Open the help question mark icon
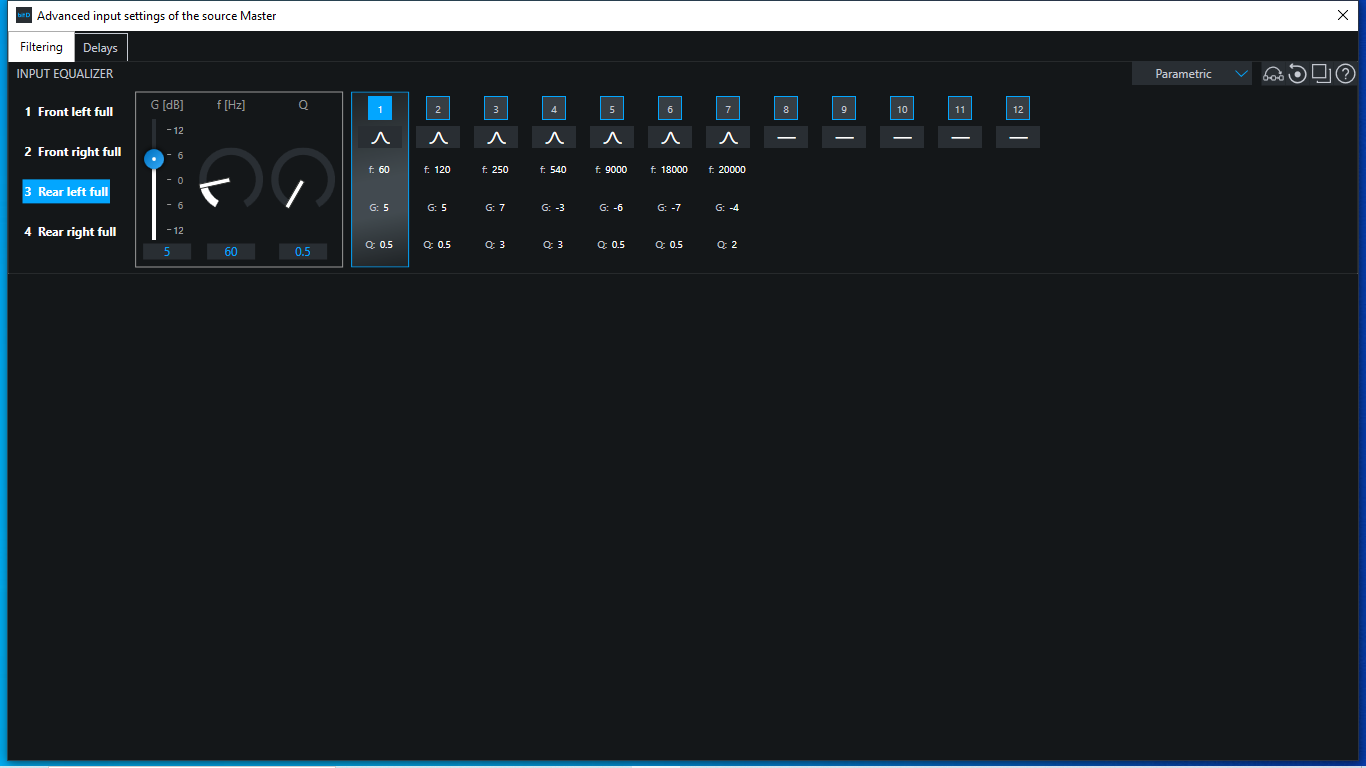The width and height of the screenshot is (1366, 768). (1345, 74)
